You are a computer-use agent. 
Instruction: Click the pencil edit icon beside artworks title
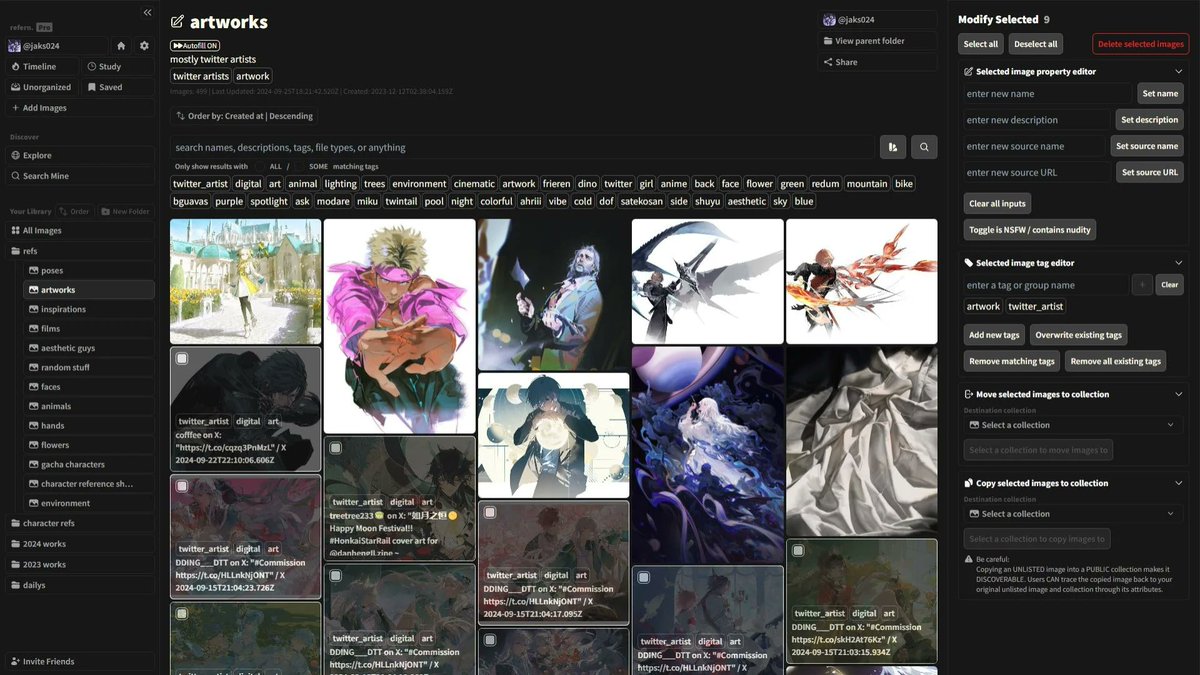click(178, 22)
